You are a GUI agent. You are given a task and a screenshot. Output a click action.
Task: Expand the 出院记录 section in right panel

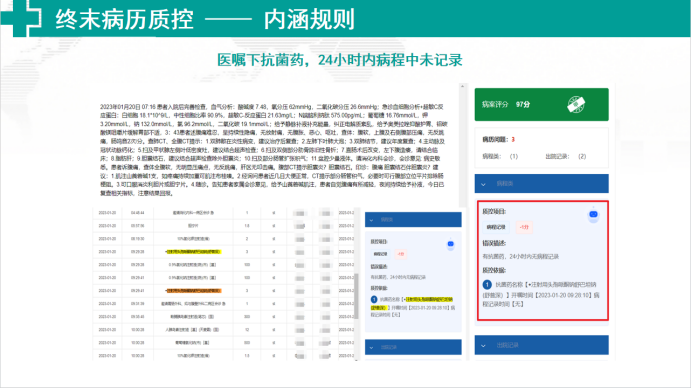542,345
